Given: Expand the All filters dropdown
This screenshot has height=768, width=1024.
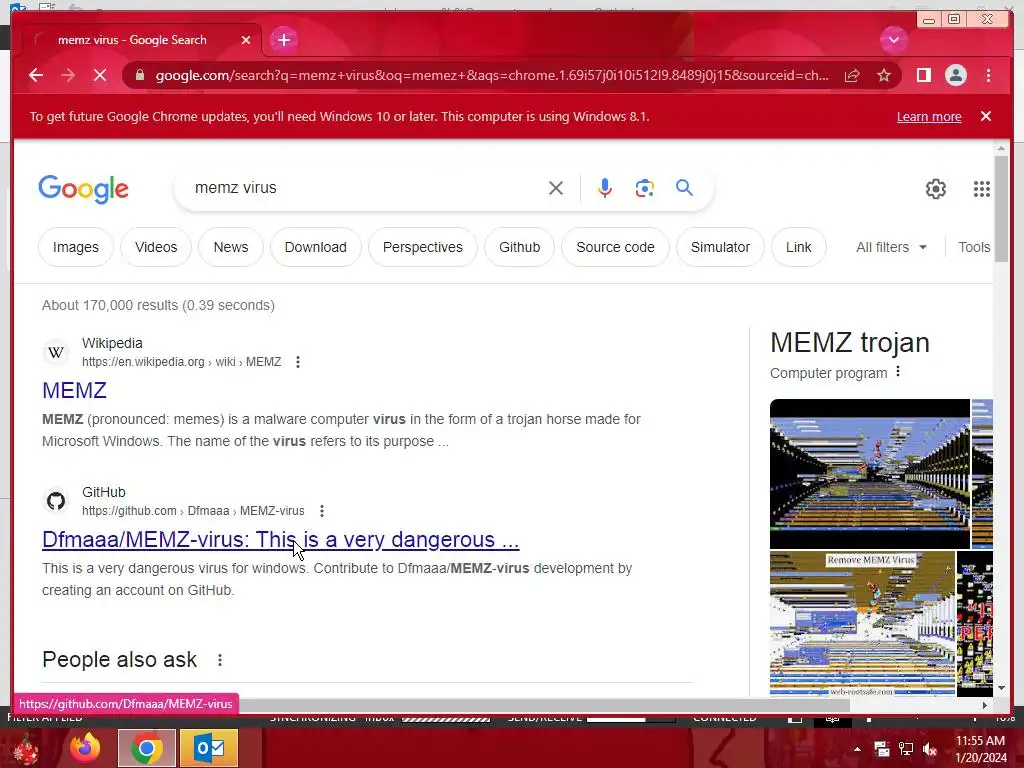Looking at the screenshot, I should pos(891,247).
